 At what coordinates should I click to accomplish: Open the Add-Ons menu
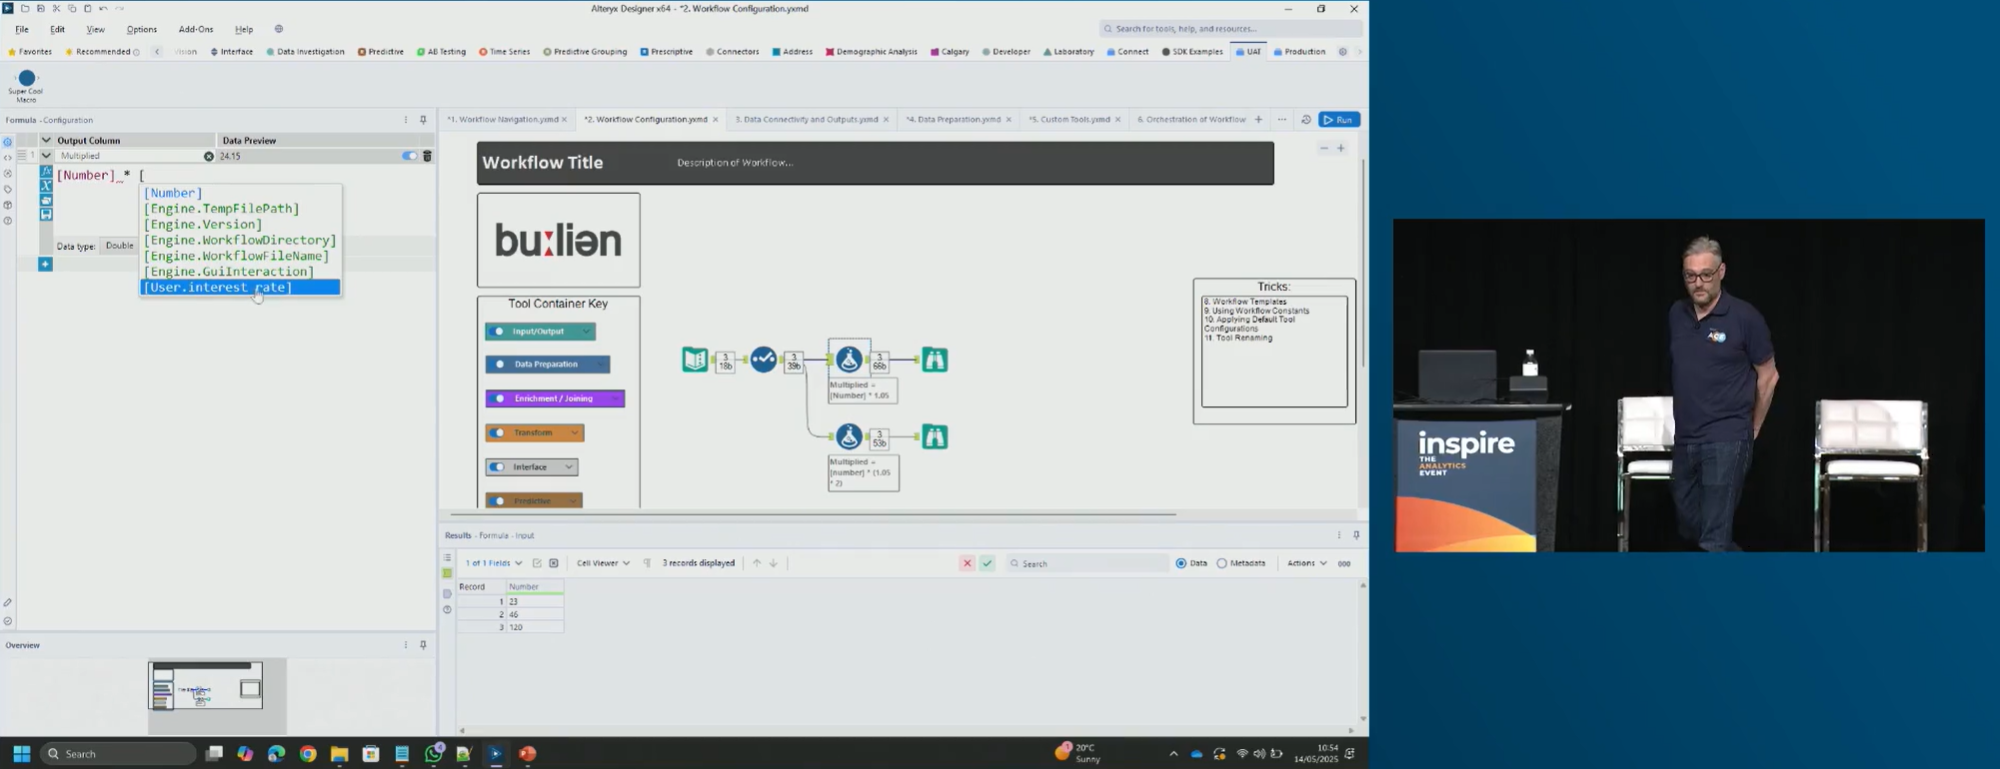click(x=196, y=29)
